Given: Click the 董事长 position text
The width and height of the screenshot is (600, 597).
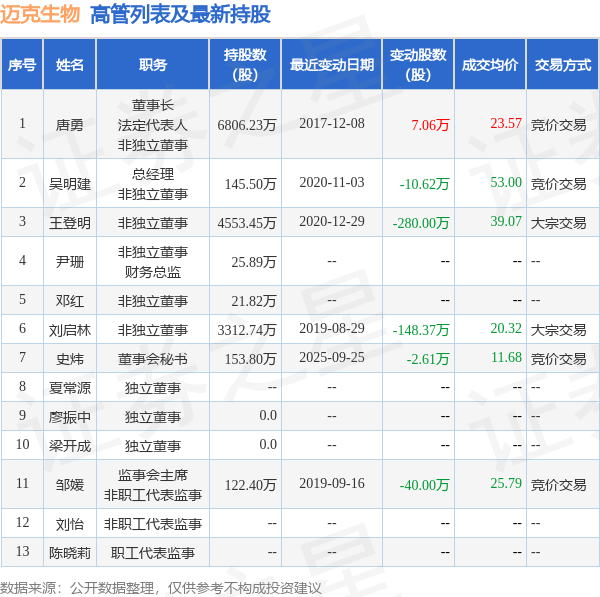Looking at the screenshot, I should [153, 105].
